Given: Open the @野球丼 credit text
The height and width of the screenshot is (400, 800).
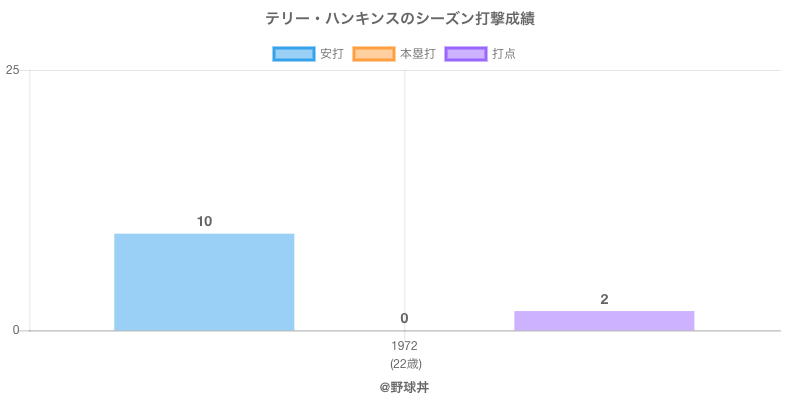Looking at the screenshot, I should tap(405, 386).
